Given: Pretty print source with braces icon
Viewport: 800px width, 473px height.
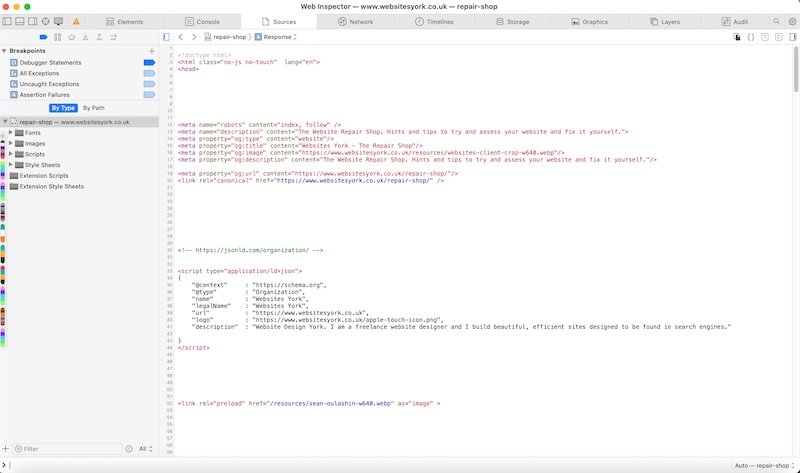Looking at the screenshot, I should coord(751,37).
